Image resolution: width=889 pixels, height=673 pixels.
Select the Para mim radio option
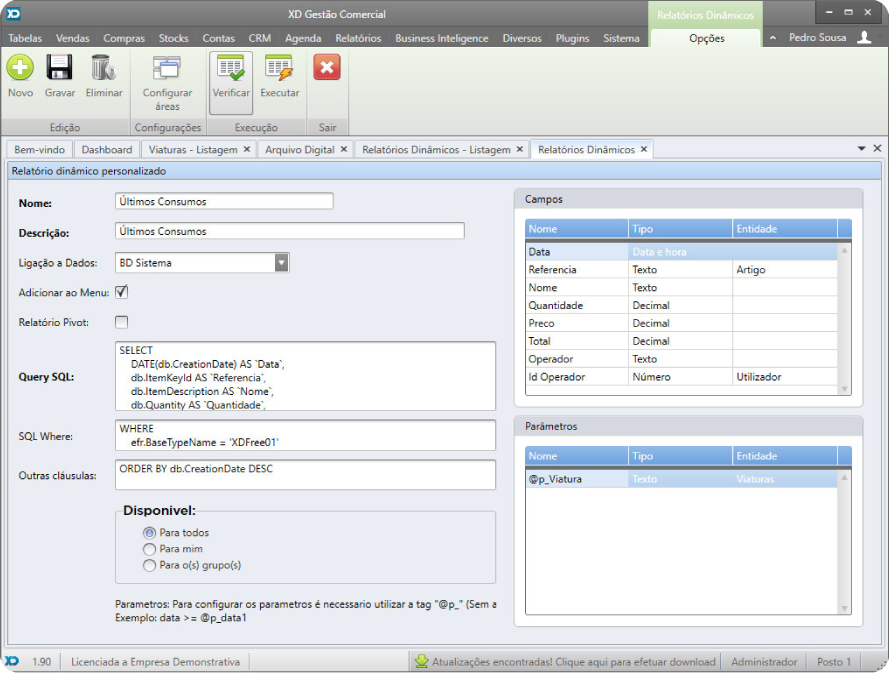150,549
